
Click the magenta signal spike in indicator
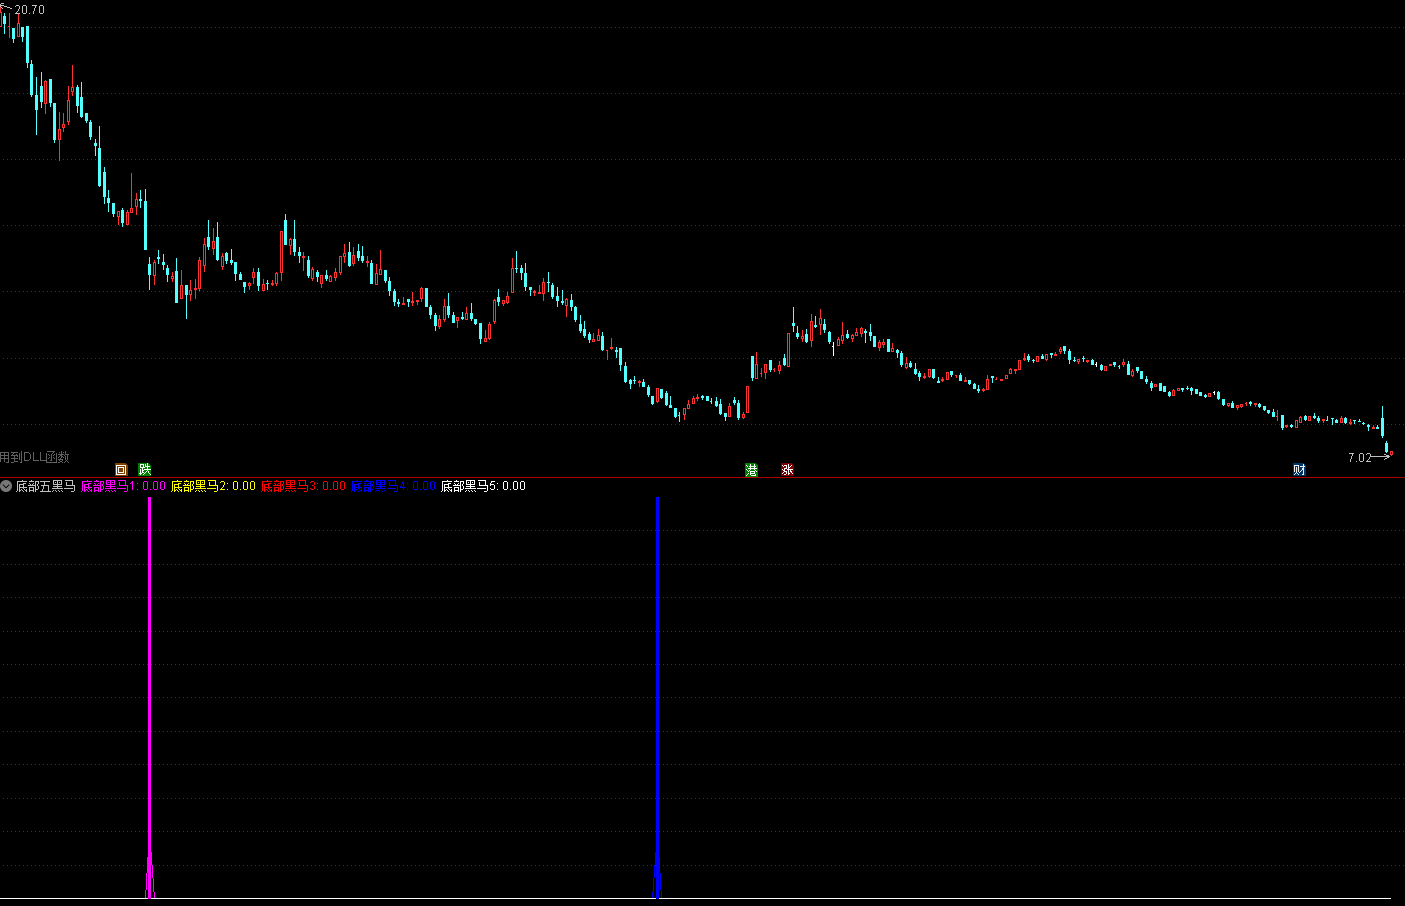pyautogui.click(x=150, y=697)
